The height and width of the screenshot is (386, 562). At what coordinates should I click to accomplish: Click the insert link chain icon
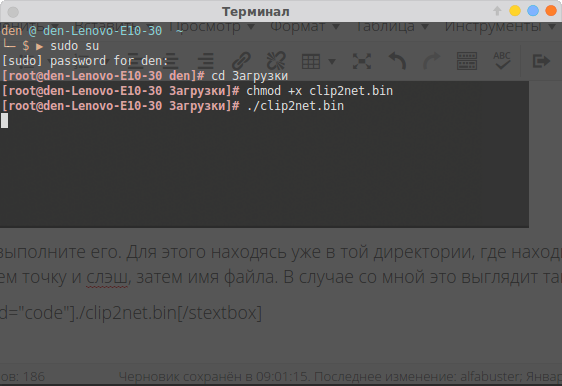(241, 61)
